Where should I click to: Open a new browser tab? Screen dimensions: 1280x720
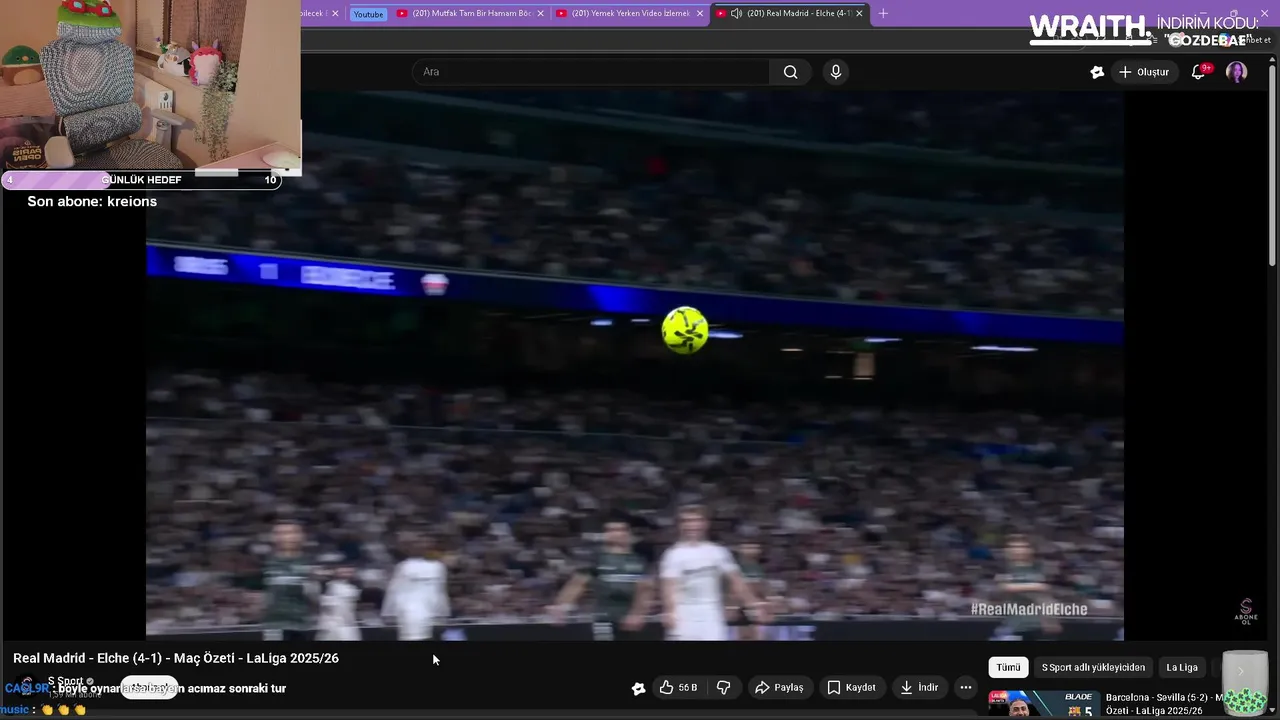pyautogui.click(x=883, y=13)
